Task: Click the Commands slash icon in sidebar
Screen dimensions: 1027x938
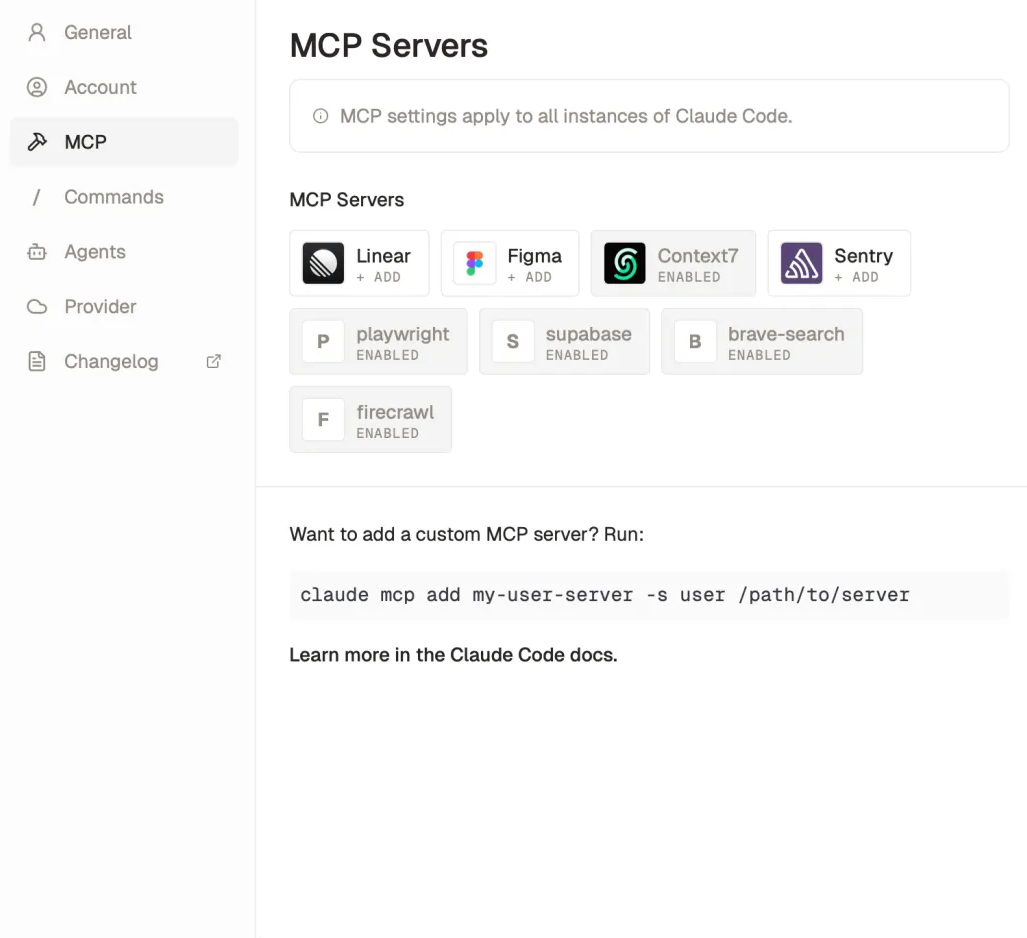Action: (x=37, y=197)
